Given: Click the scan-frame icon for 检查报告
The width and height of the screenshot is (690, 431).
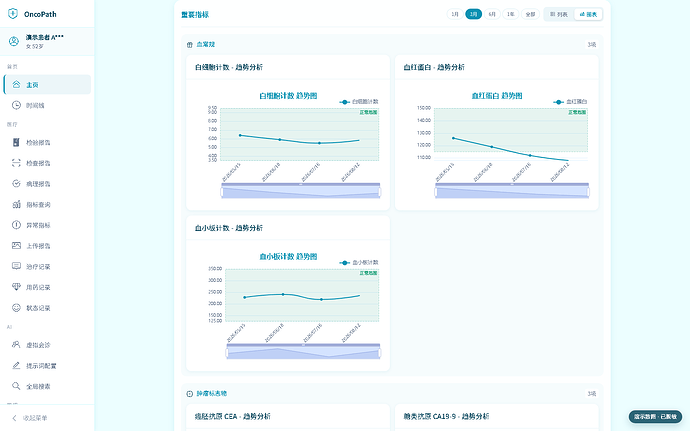Looking at the screenshot, I should [16, 163].
